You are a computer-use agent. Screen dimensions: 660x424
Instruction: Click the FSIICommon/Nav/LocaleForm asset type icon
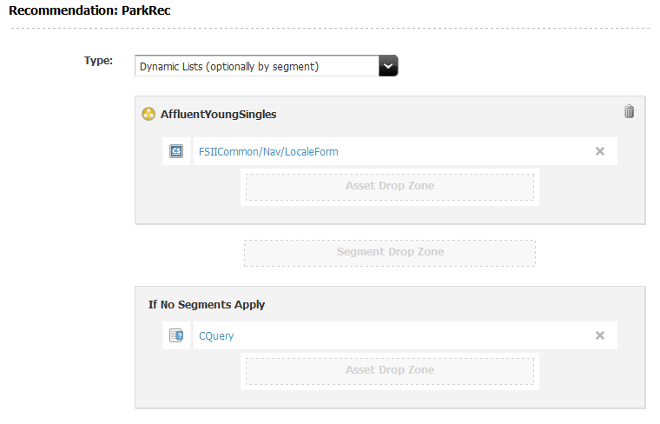176,151
